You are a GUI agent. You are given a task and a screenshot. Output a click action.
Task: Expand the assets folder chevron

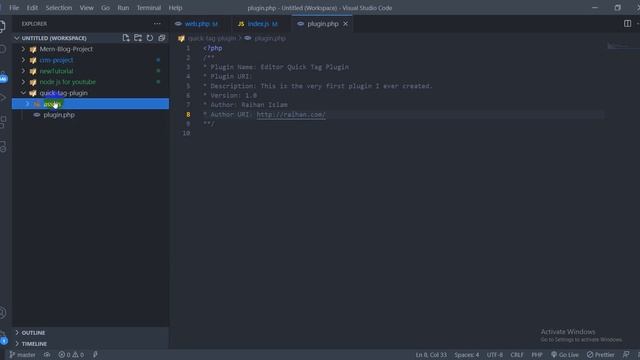tap(27, 104)
